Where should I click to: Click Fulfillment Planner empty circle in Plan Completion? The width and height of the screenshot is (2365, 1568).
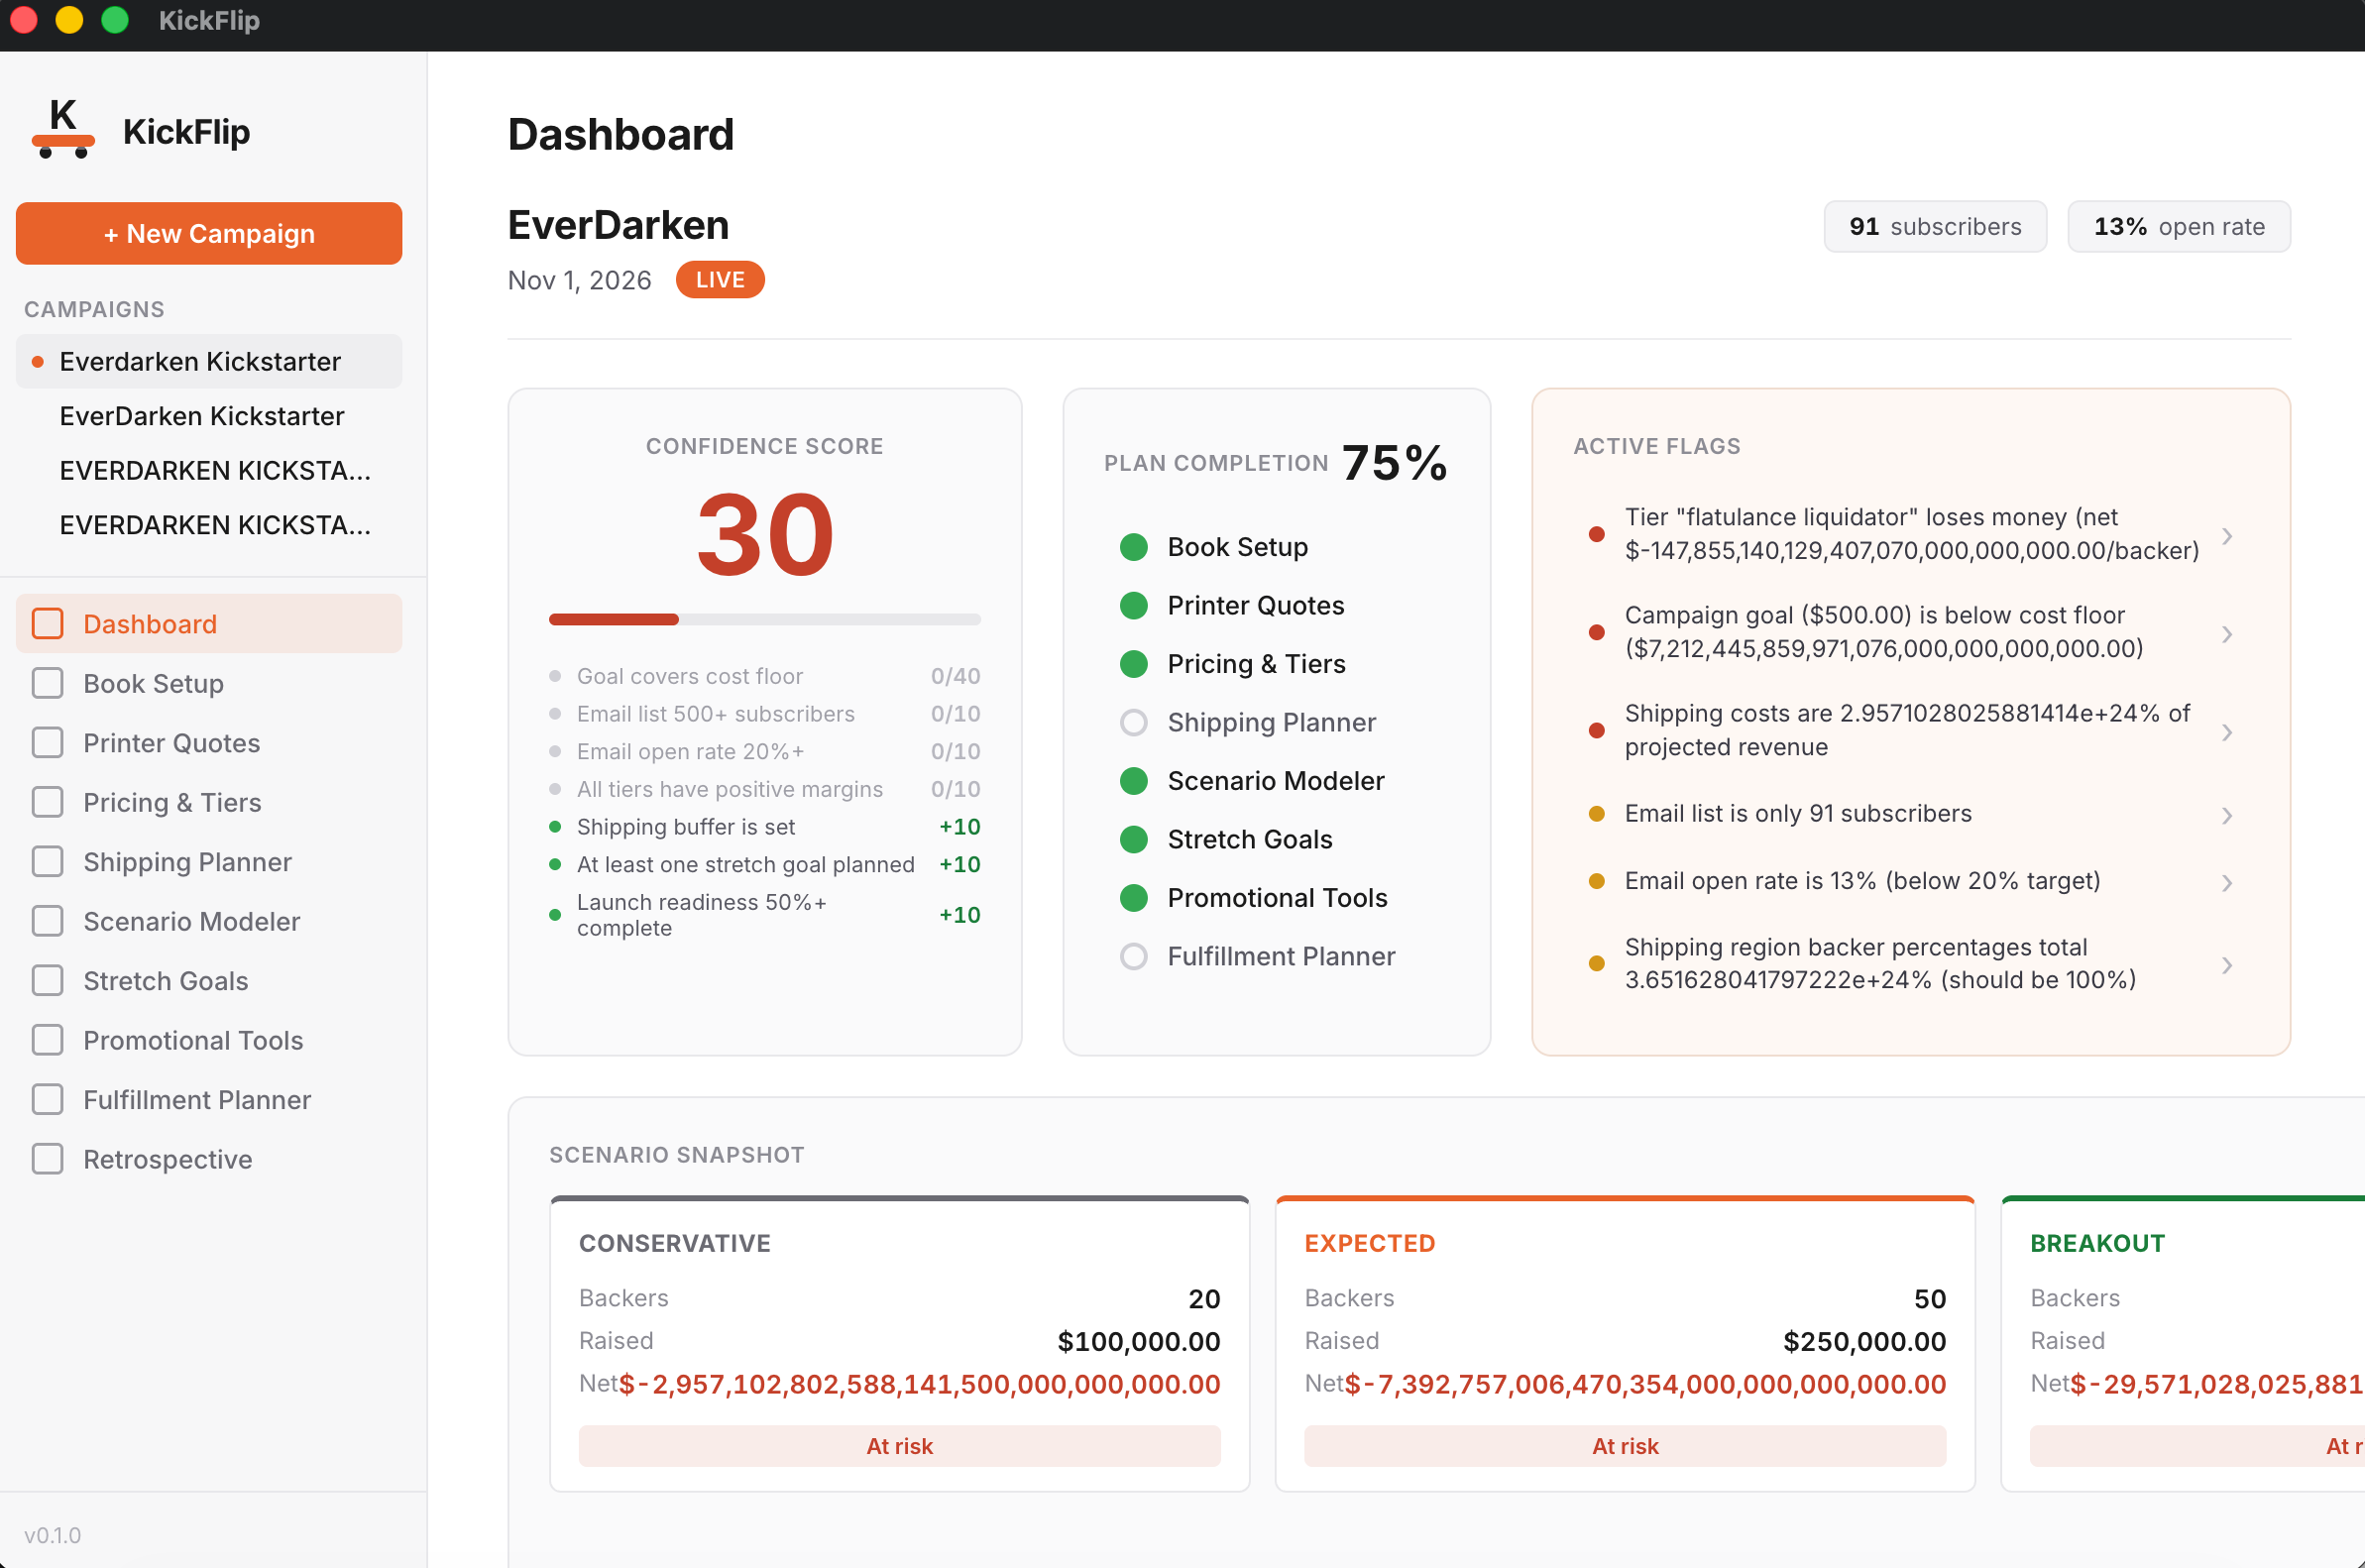pos(1133,956)
